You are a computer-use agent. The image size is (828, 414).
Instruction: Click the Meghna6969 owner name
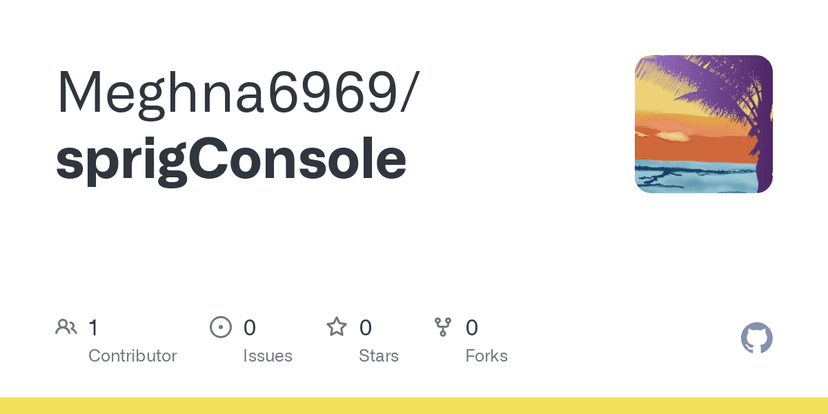pyautogui.click(x=238, y=92)
